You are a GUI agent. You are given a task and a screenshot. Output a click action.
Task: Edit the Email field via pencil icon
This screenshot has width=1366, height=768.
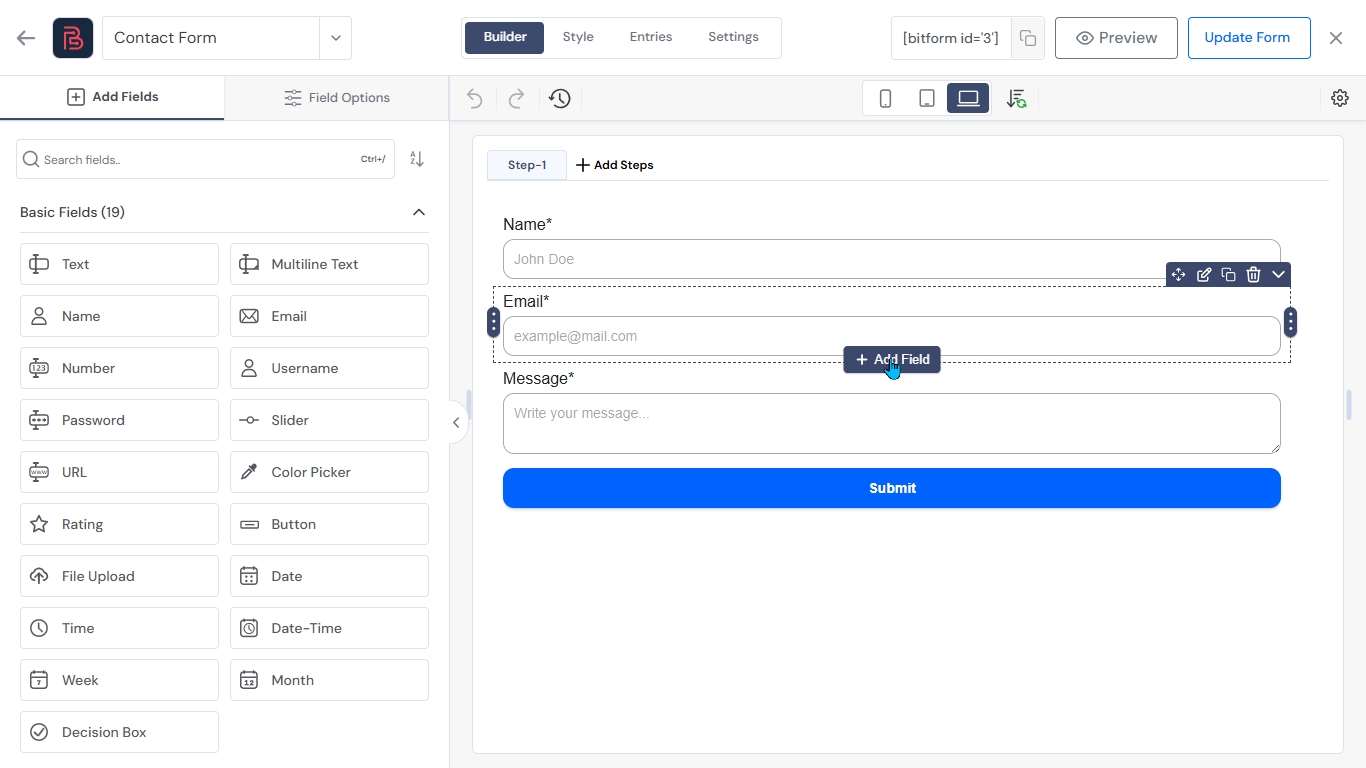point(1204,275)
